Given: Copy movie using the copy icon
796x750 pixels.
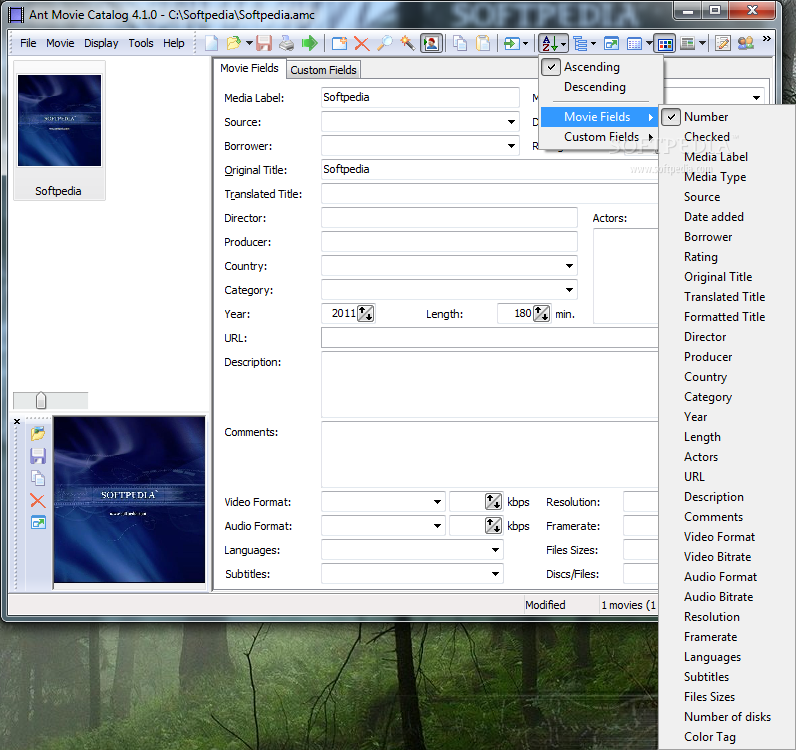Looking at the screenshot, I should tap(460, 44).
